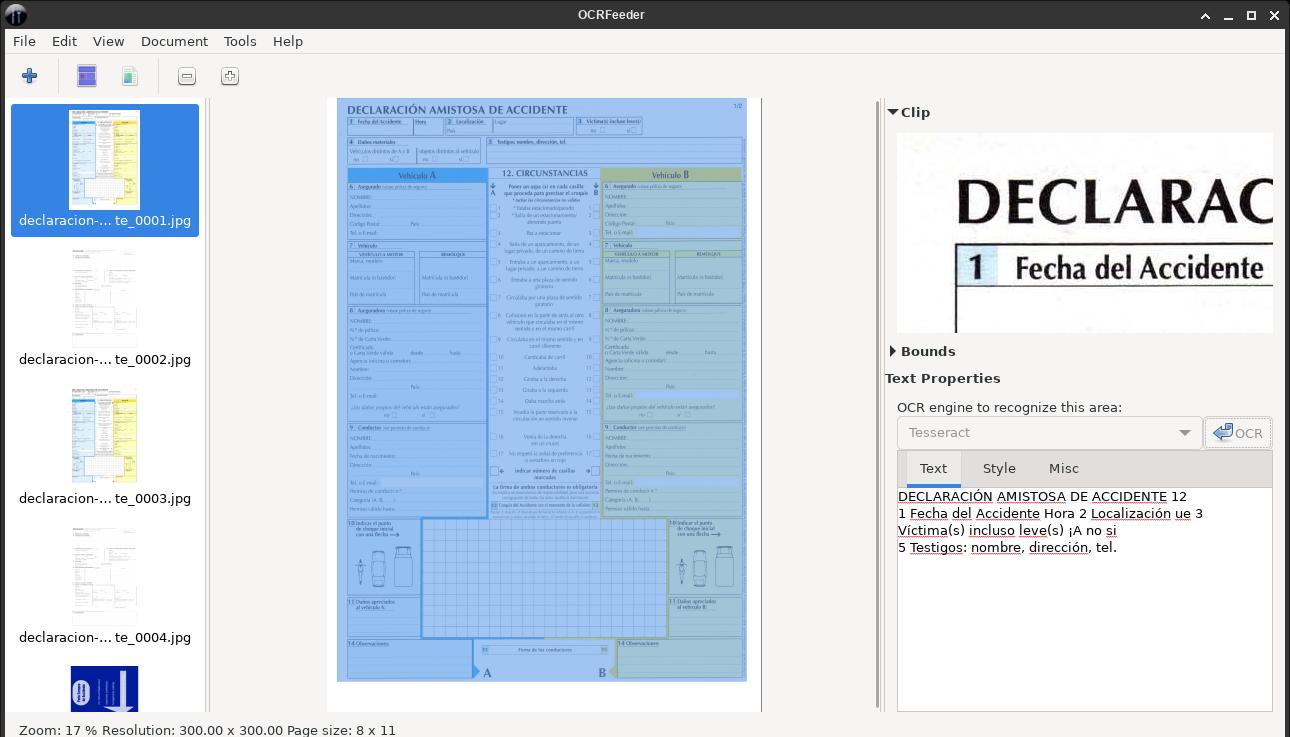
Task: Open the Tesseract OCR engine dropdown
Action: click(x=1049, y=433)
